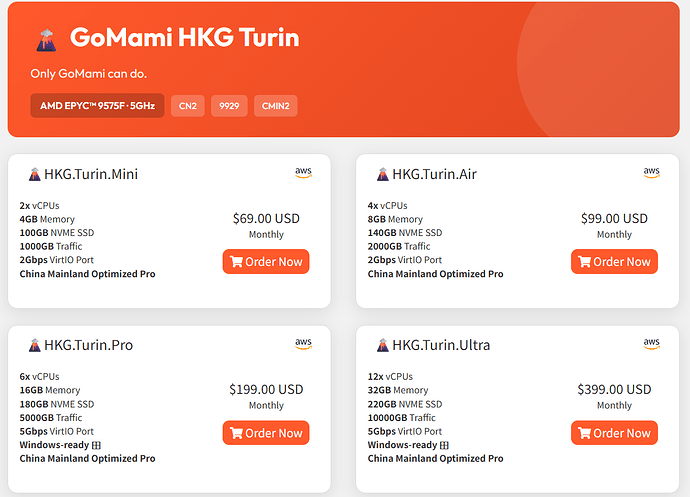
Task: Click the '8GB Memory' spec line
Action: click(x=395, y=219)
